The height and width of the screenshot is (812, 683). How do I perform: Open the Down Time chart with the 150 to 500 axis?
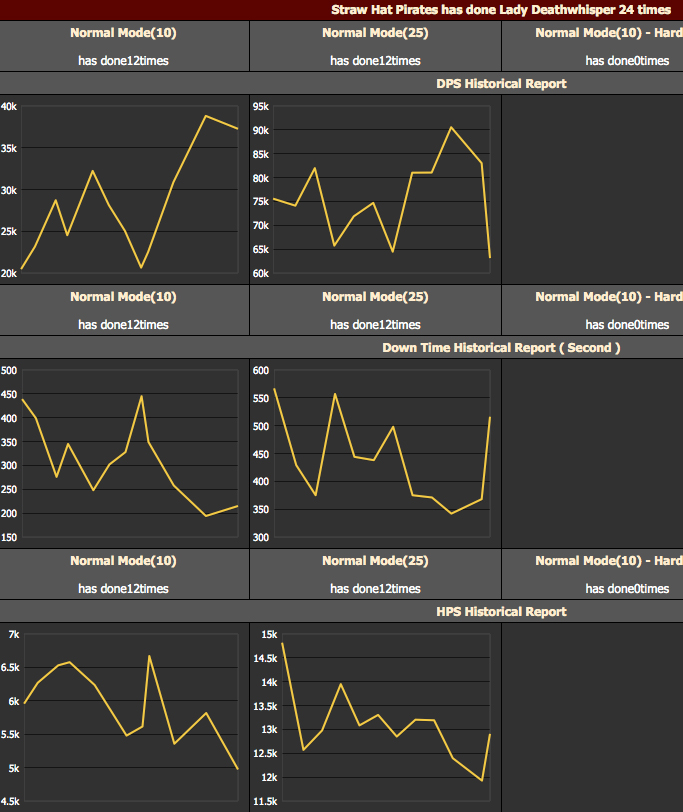(129, 453)
